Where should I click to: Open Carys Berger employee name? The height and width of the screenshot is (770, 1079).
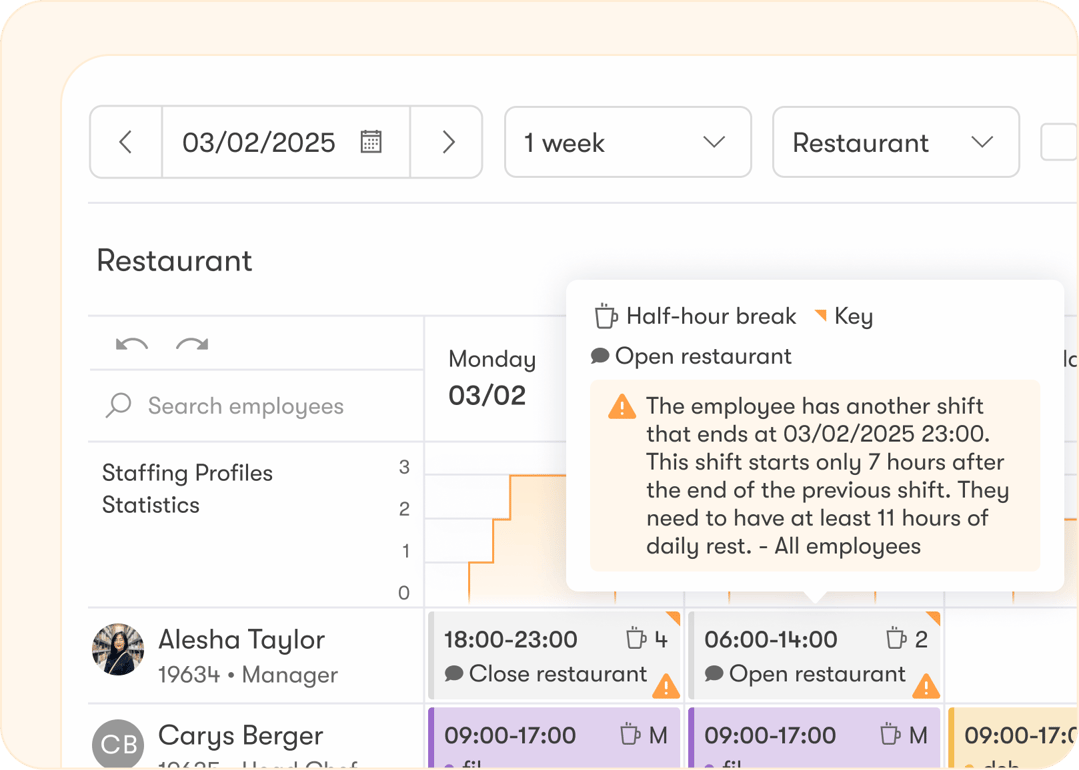click(241, 736)
